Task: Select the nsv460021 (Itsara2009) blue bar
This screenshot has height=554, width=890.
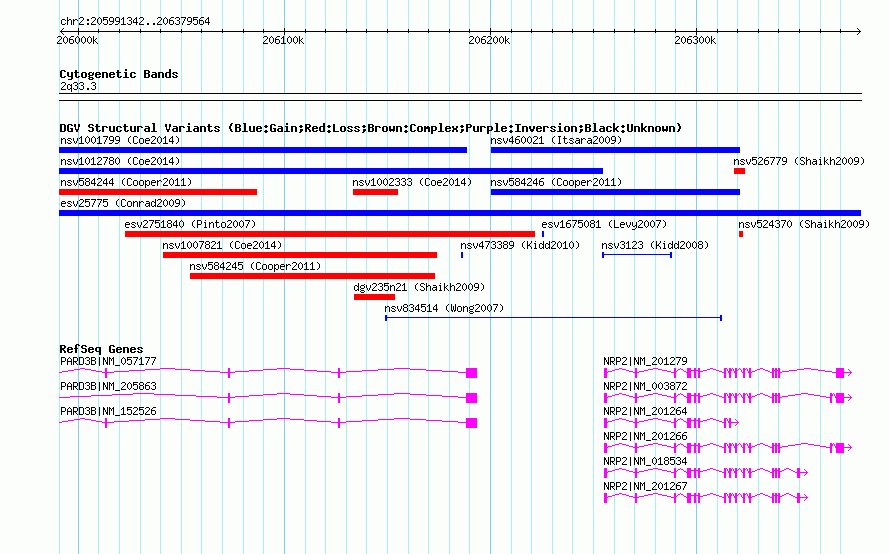Action: [615, 150]
